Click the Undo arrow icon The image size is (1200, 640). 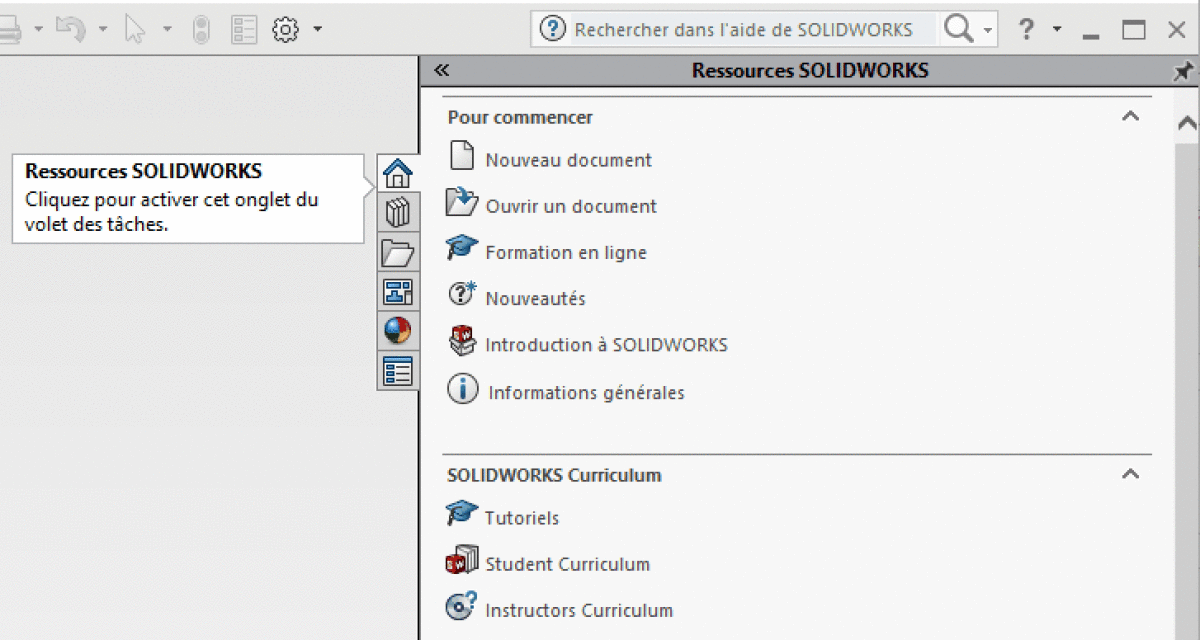point(70,29)
